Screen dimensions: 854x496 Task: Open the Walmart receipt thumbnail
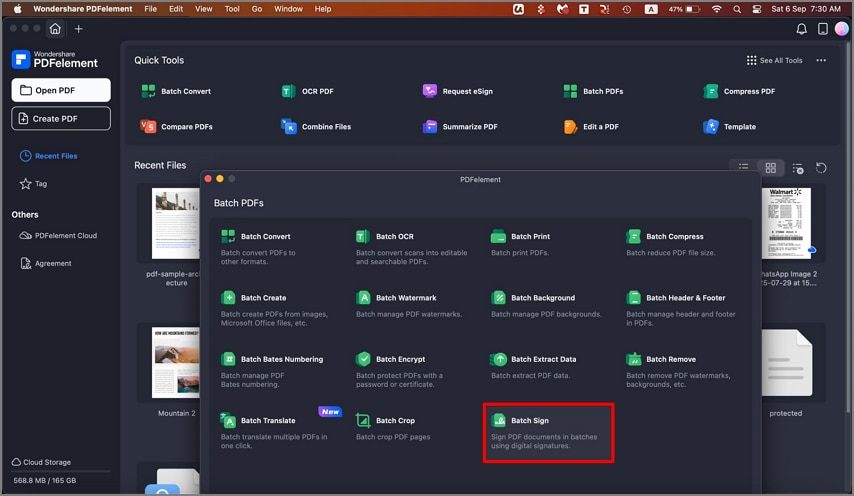pyautogui.click(x=786, y=223)
